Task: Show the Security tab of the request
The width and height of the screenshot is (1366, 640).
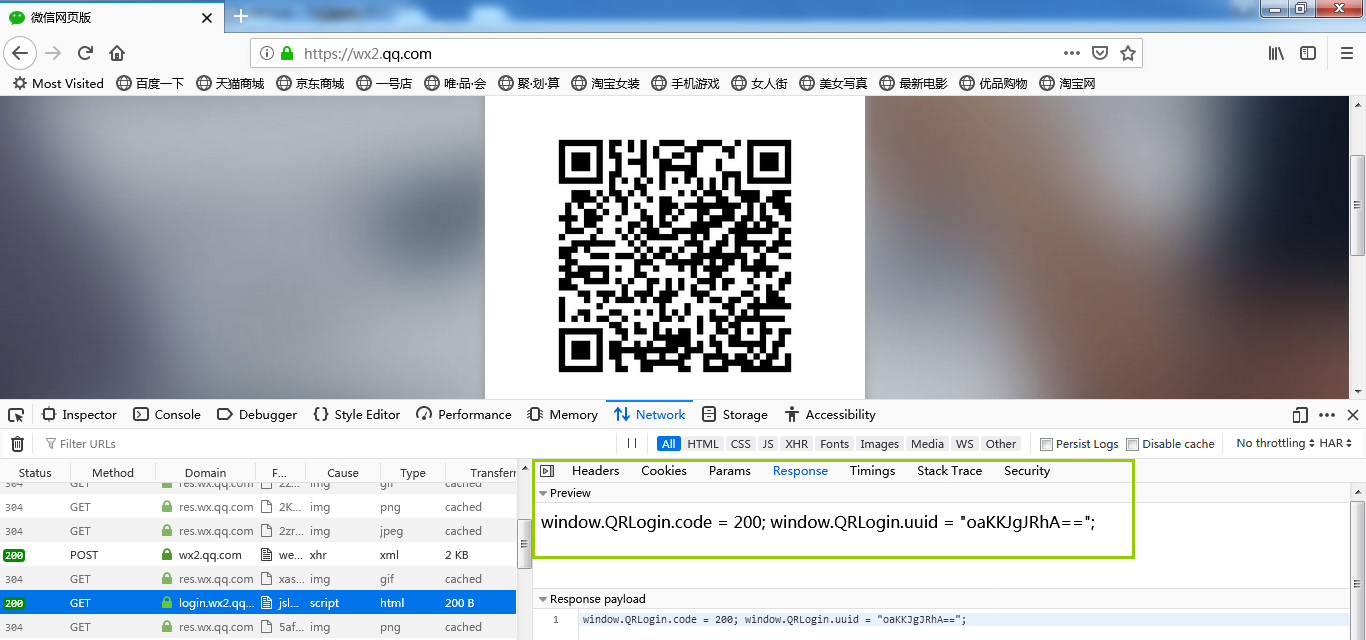Action: click(x=1027, y=471)
